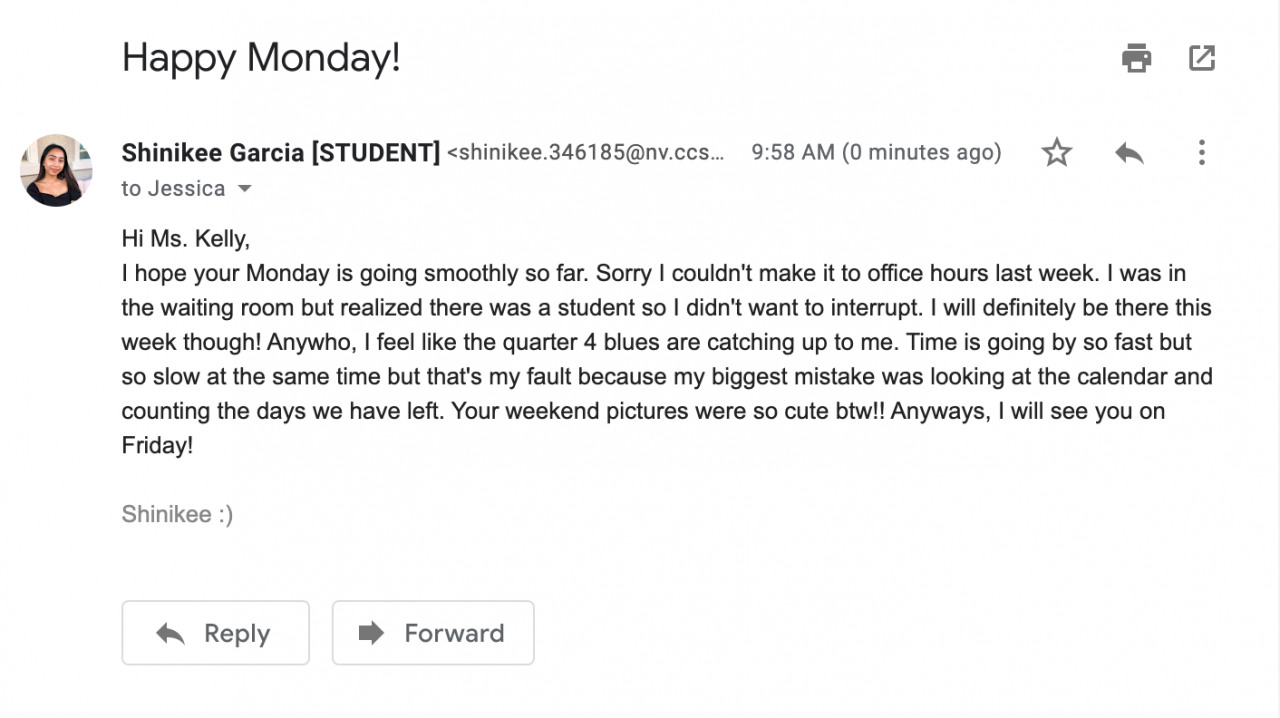Screen dimensions: 1280x718
Task: Click the 'Hi Ms. Kelly,' greeting line
Action: pyautogui.click(x=185, y=239)
